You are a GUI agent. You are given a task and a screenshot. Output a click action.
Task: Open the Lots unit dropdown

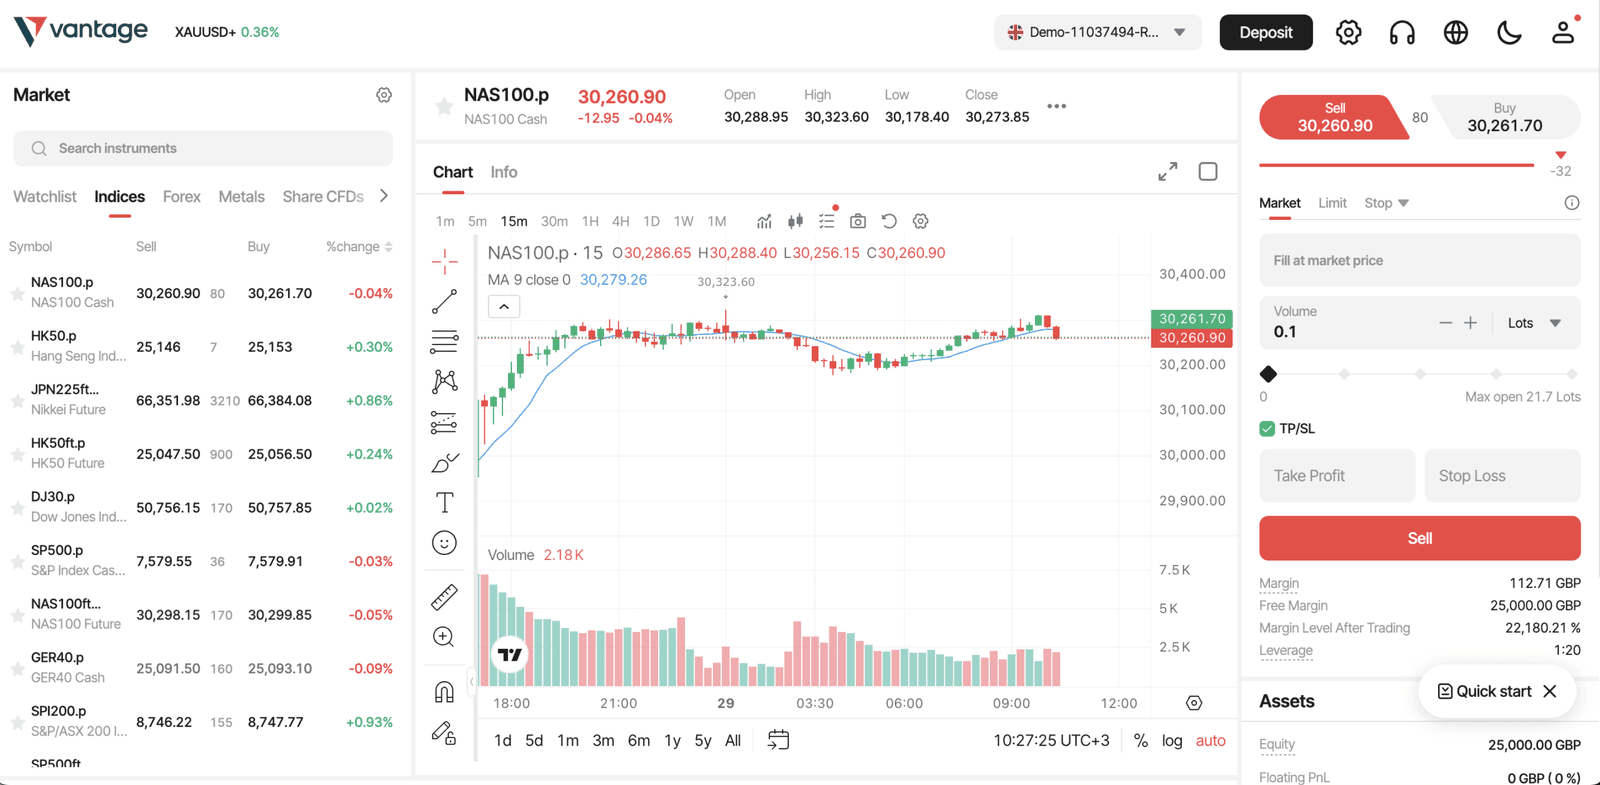click(x=1535, y=323)
